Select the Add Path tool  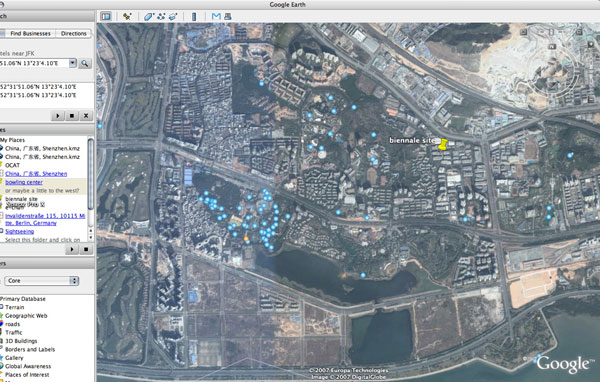pyautogui.click(x=161, y=16)
